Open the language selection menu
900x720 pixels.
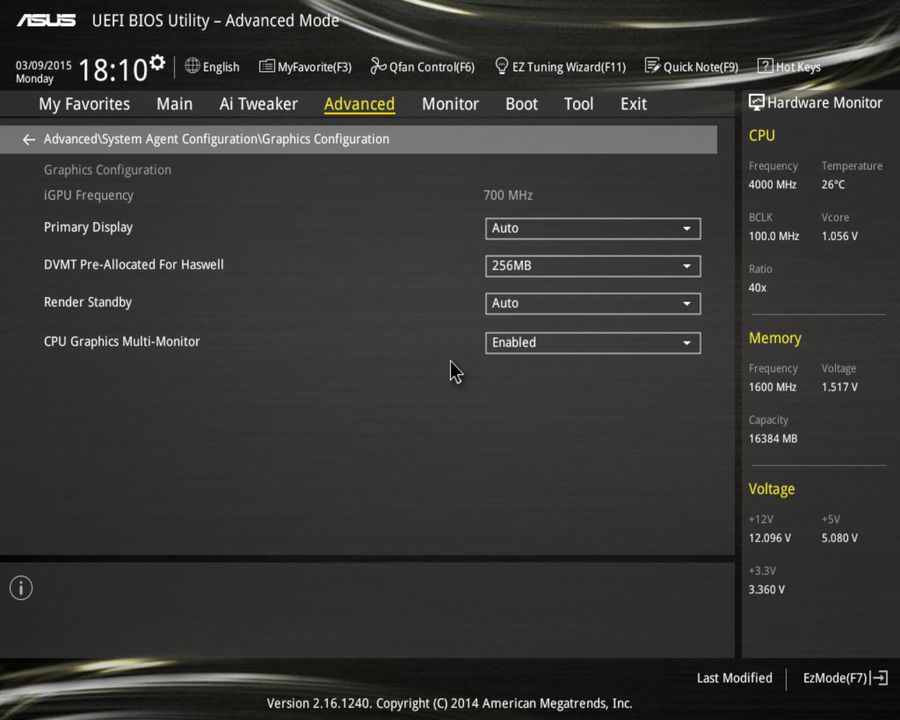click(212, 66)
